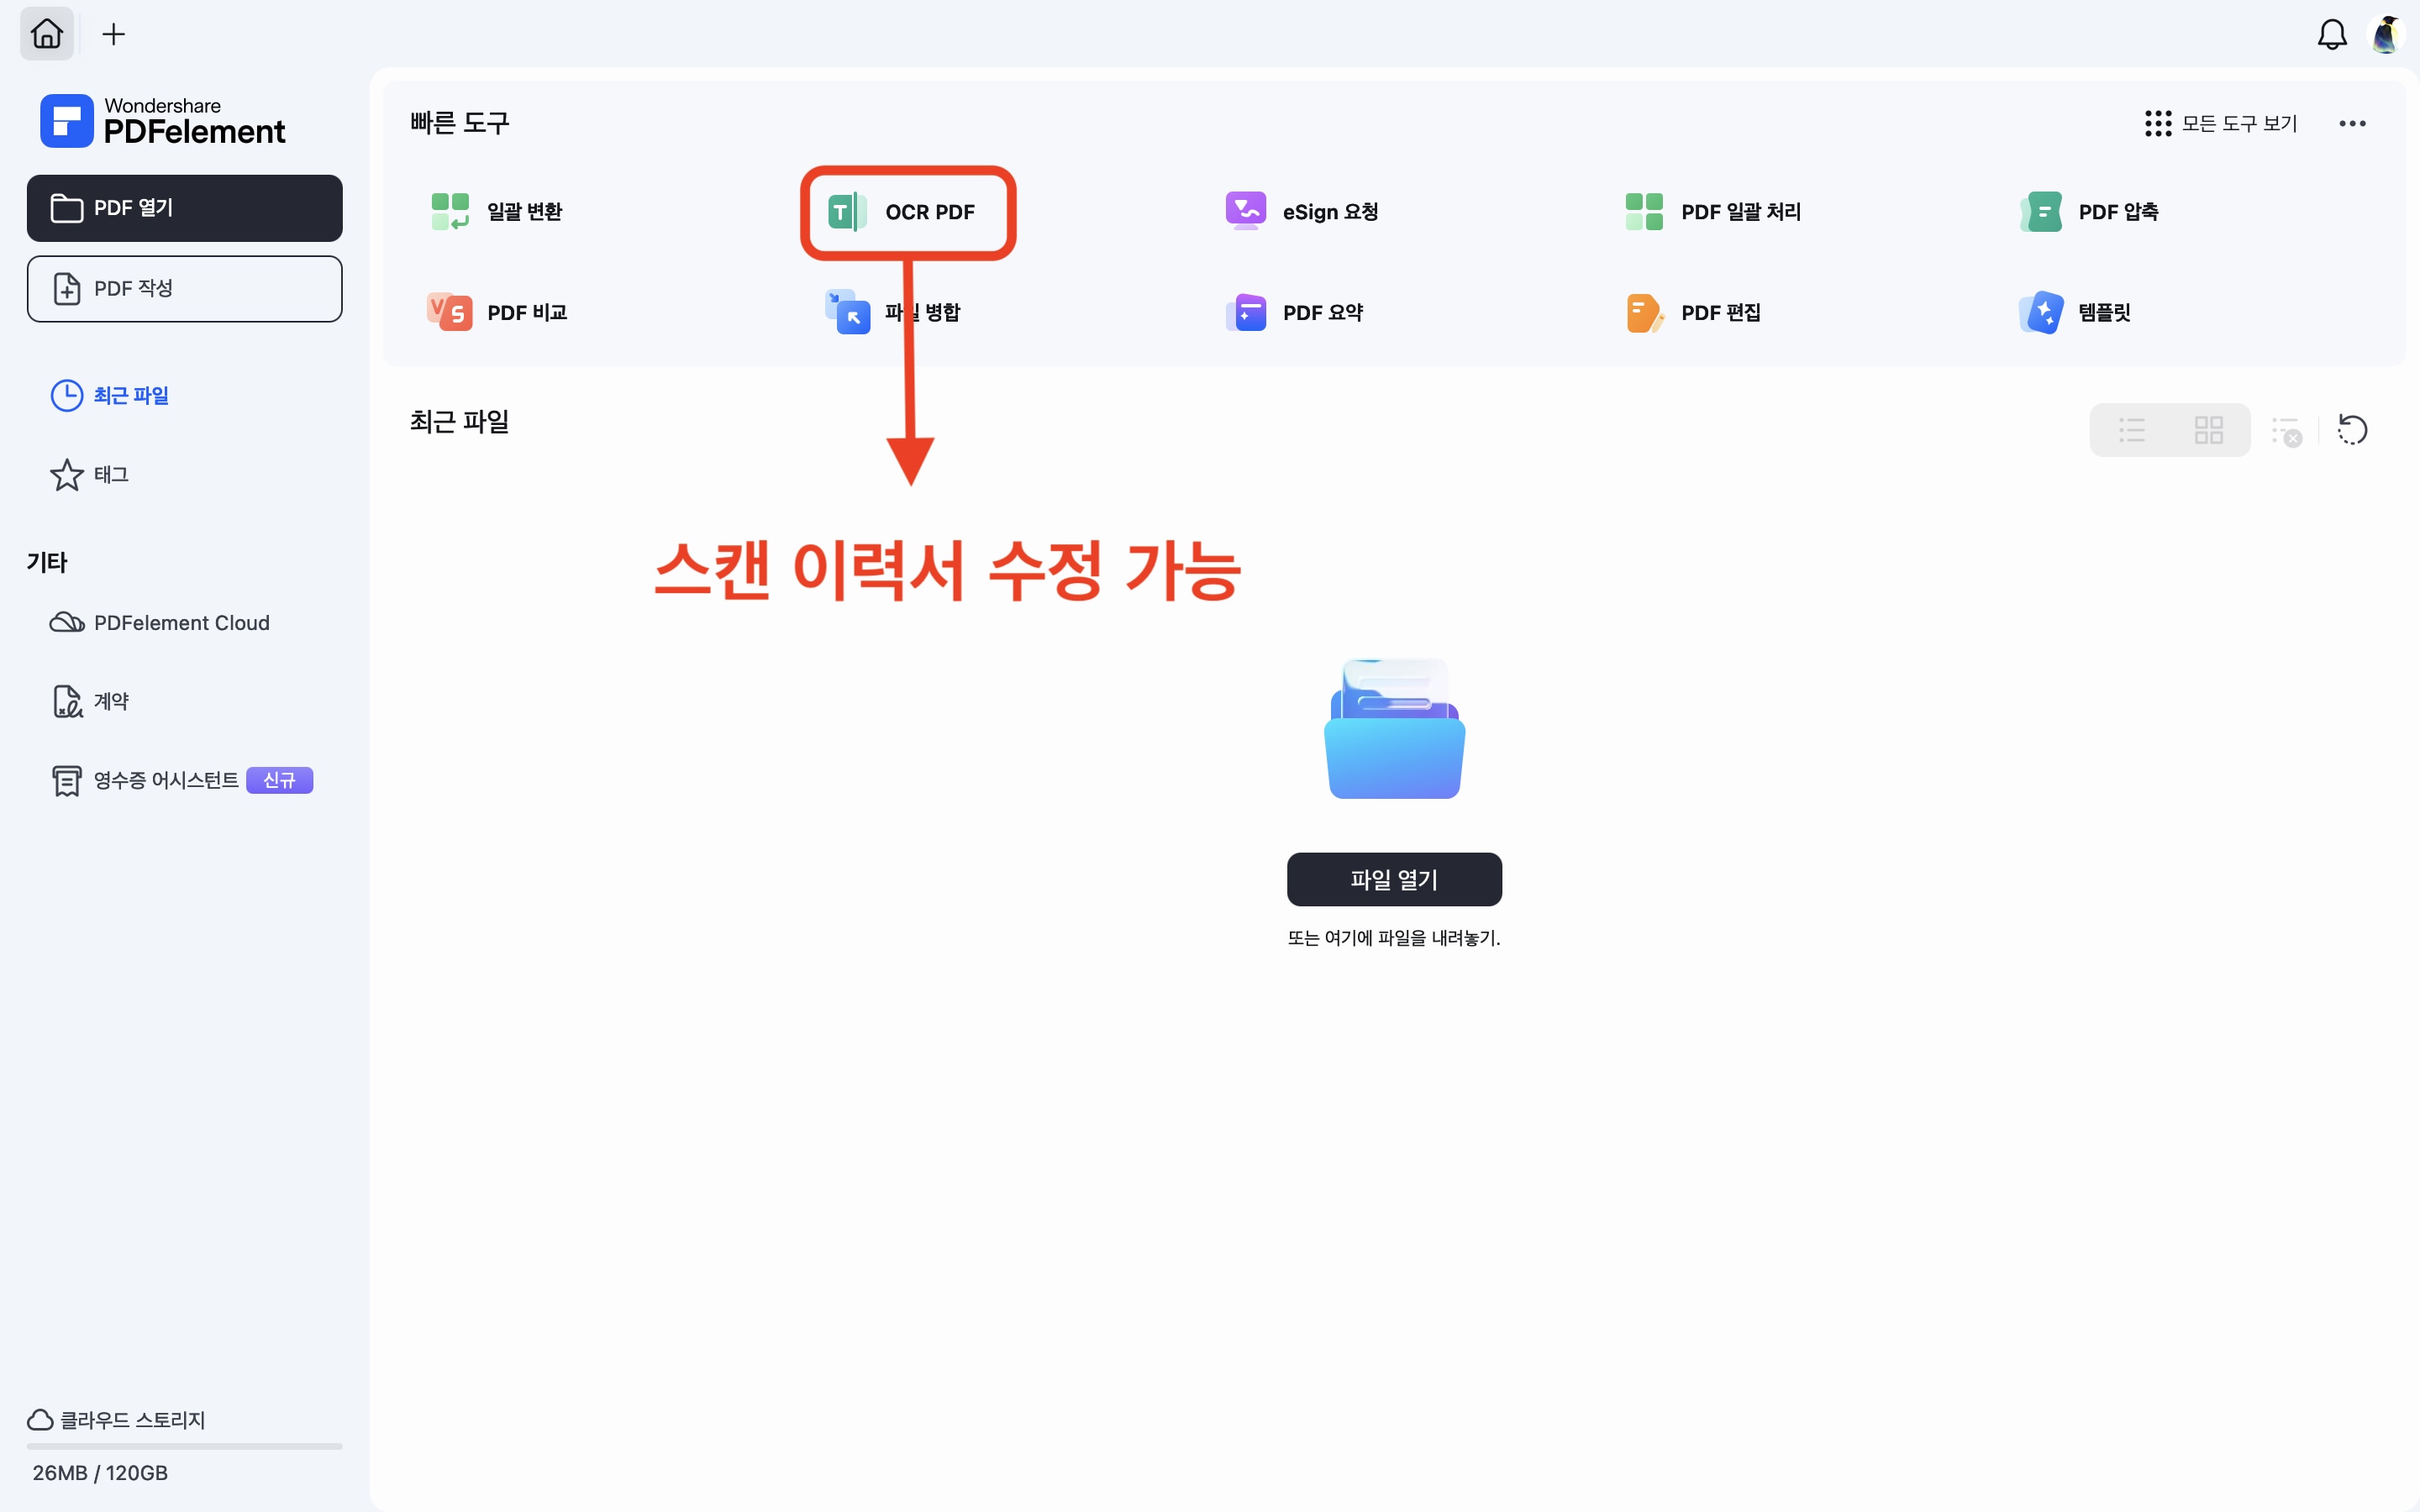Click the notification bell icon
Viewport: 2420px width, 1512px height.
pos(2331,35)
